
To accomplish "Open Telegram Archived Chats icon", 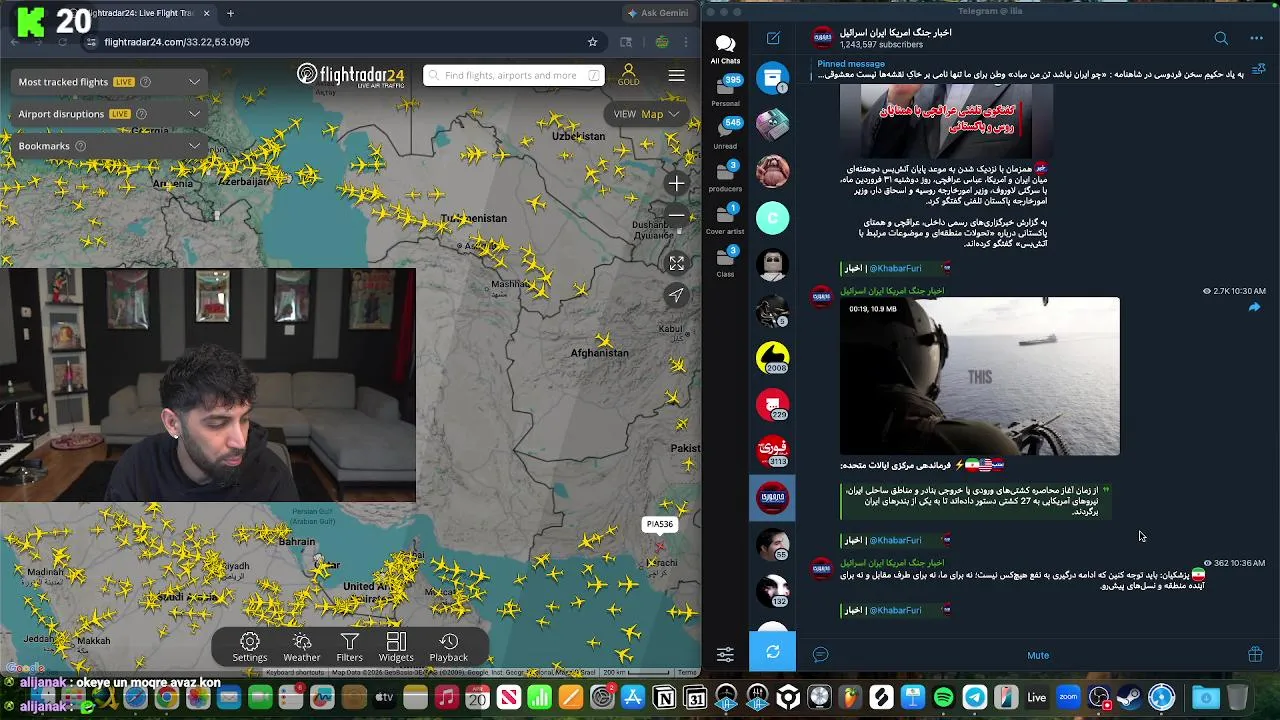I will 773,78.
